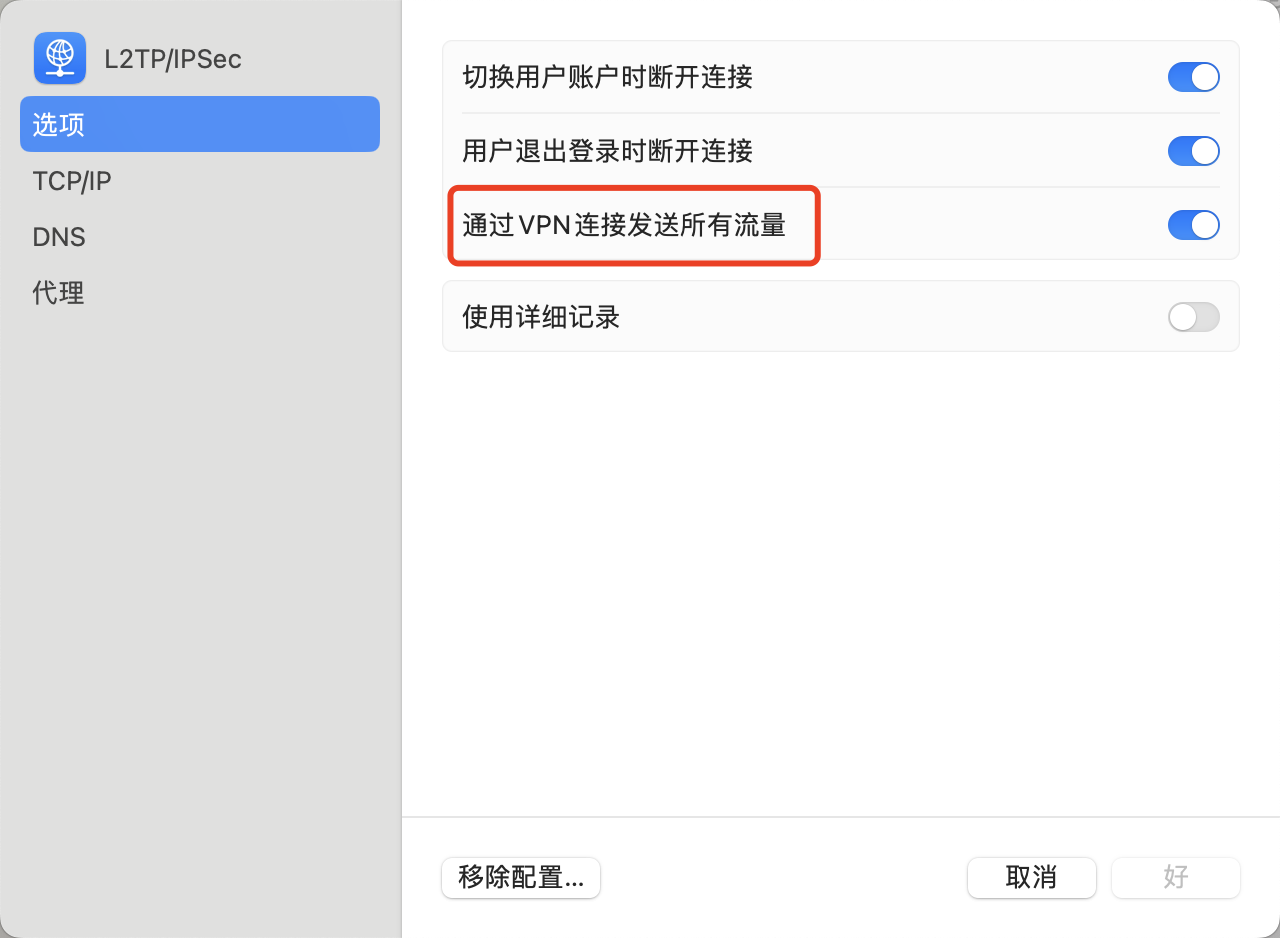1280x938 pixels.
Task: Select the 选项 tab in sidebar
Action: click(199, 124)
